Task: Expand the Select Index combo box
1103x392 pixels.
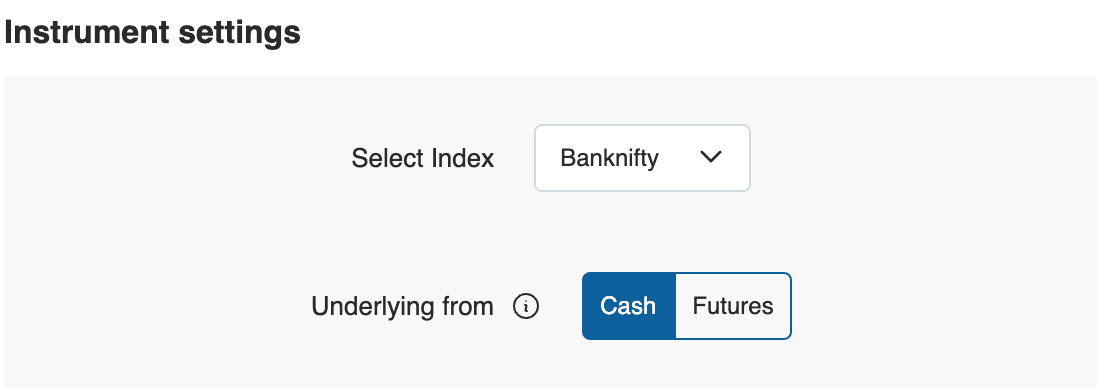Action: pyautogui.click(x=642, y=158)
